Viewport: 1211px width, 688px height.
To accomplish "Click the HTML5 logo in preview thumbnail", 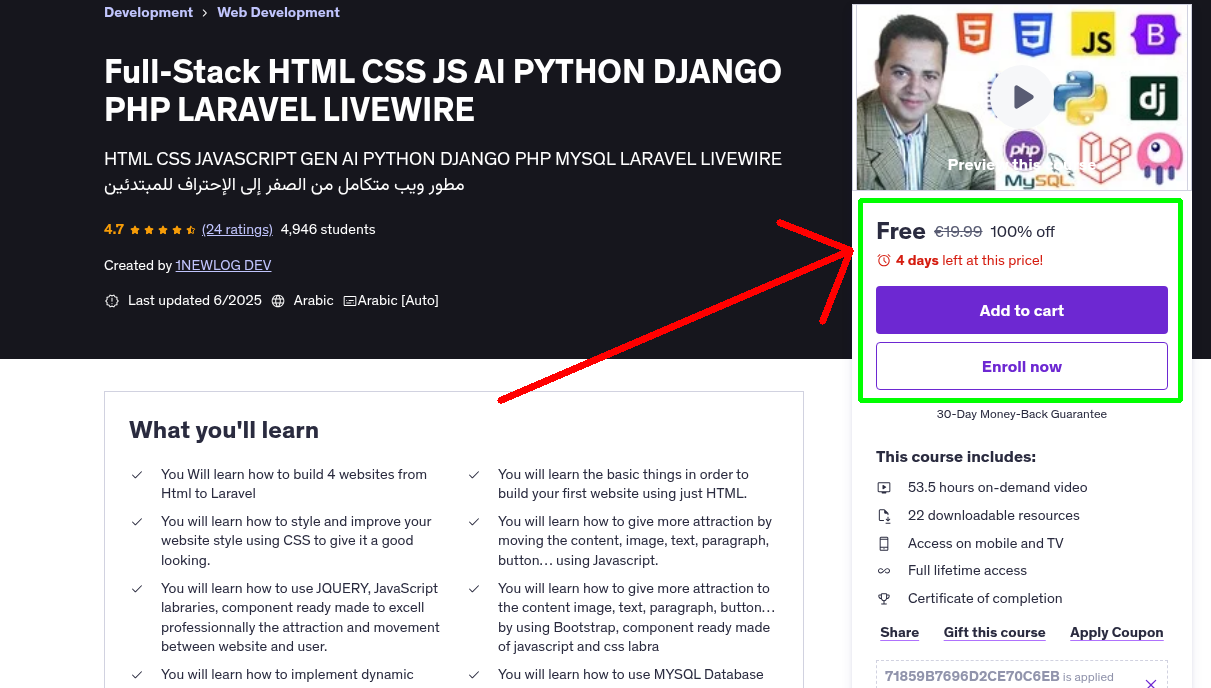I will 973,33.
